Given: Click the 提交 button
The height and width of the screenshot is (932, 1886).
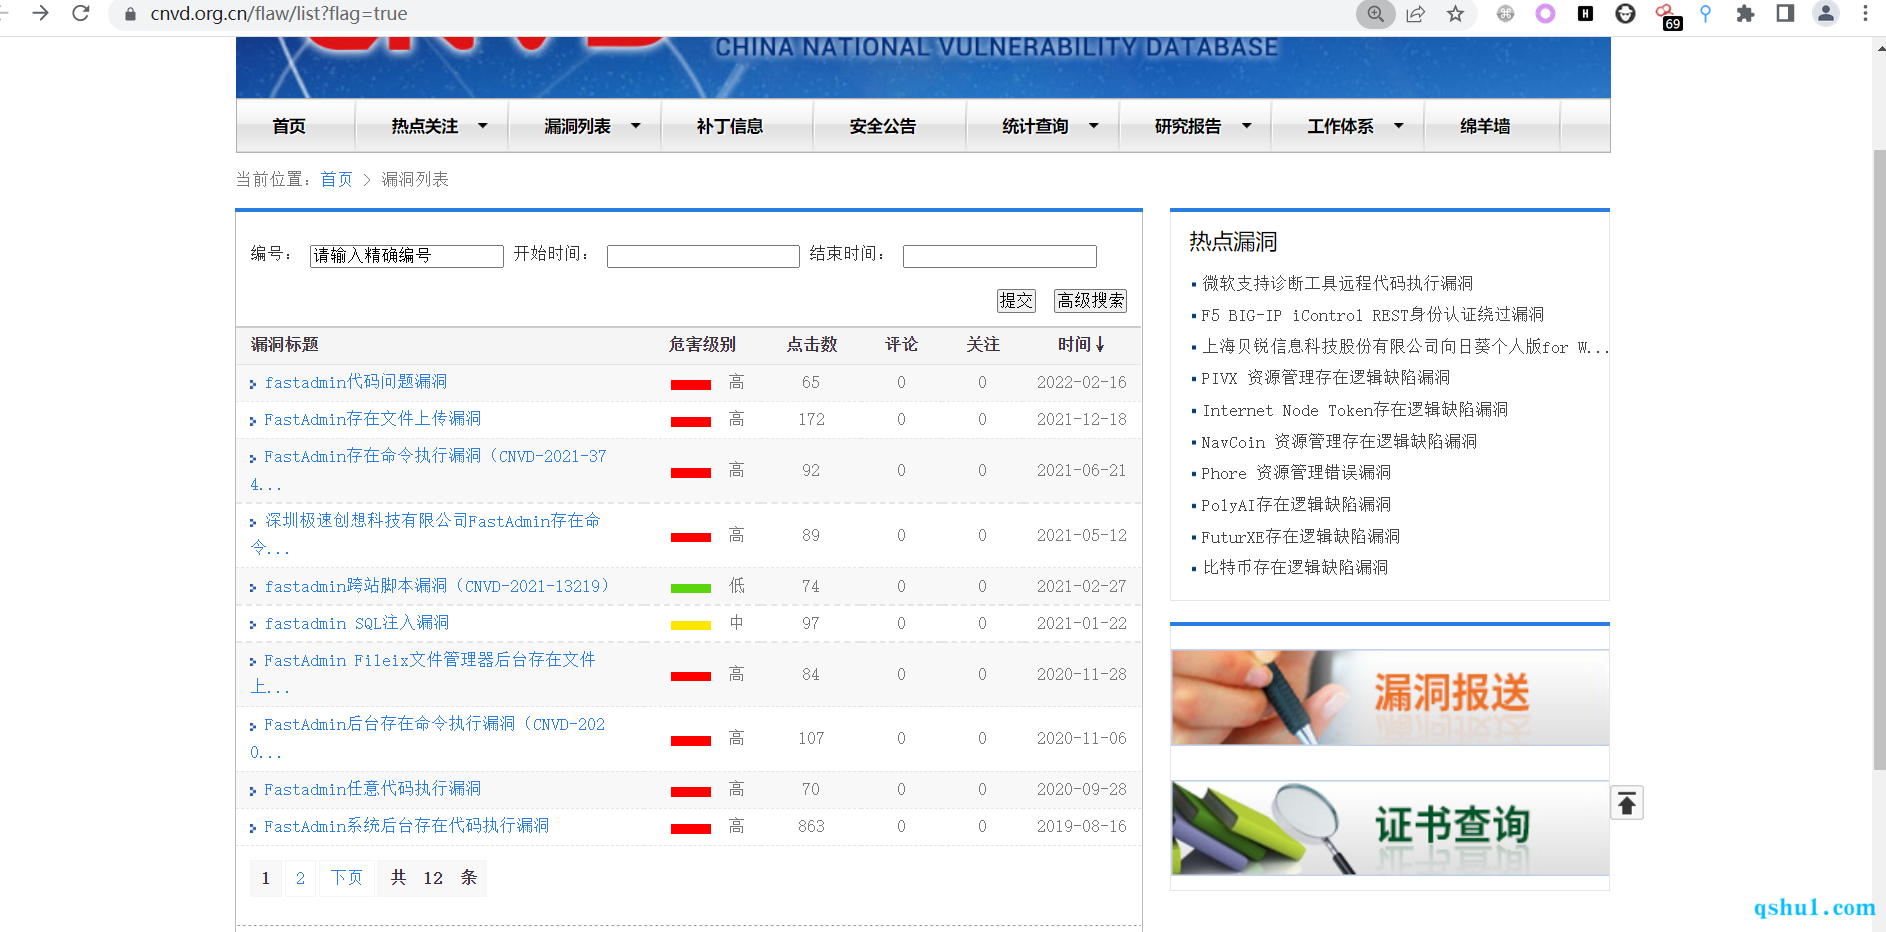Looking at the screenshot, I should [x=1016, y=301].
